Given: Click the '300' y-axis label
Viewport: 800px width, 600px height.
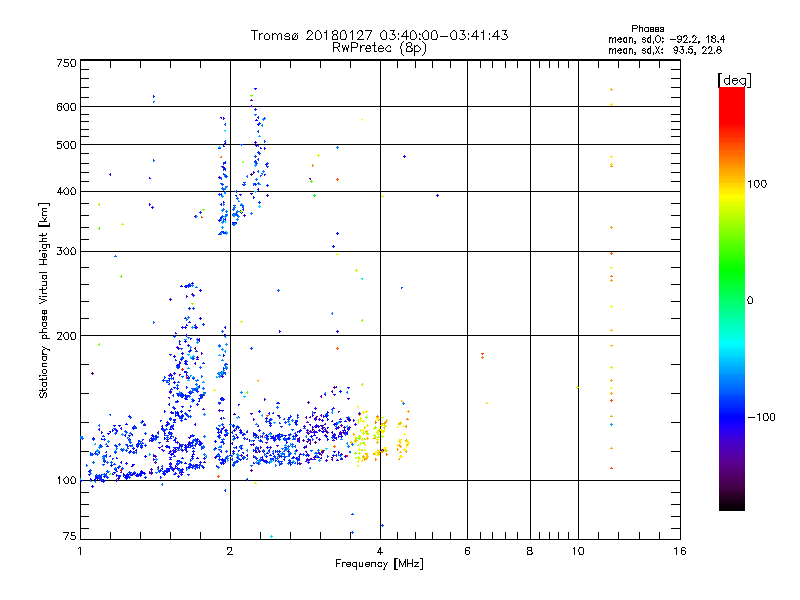Looking at the screenshot, I should pos(66,251).
